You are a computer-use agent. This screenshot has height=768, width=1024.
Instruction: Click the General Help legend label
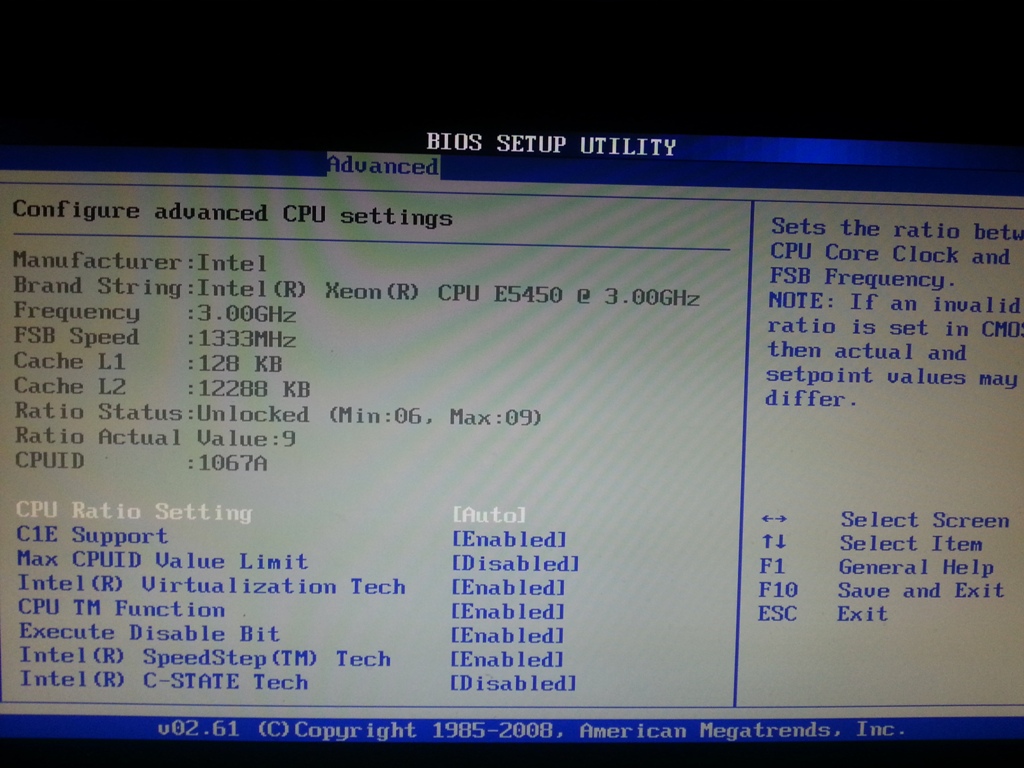coord(916,567)
